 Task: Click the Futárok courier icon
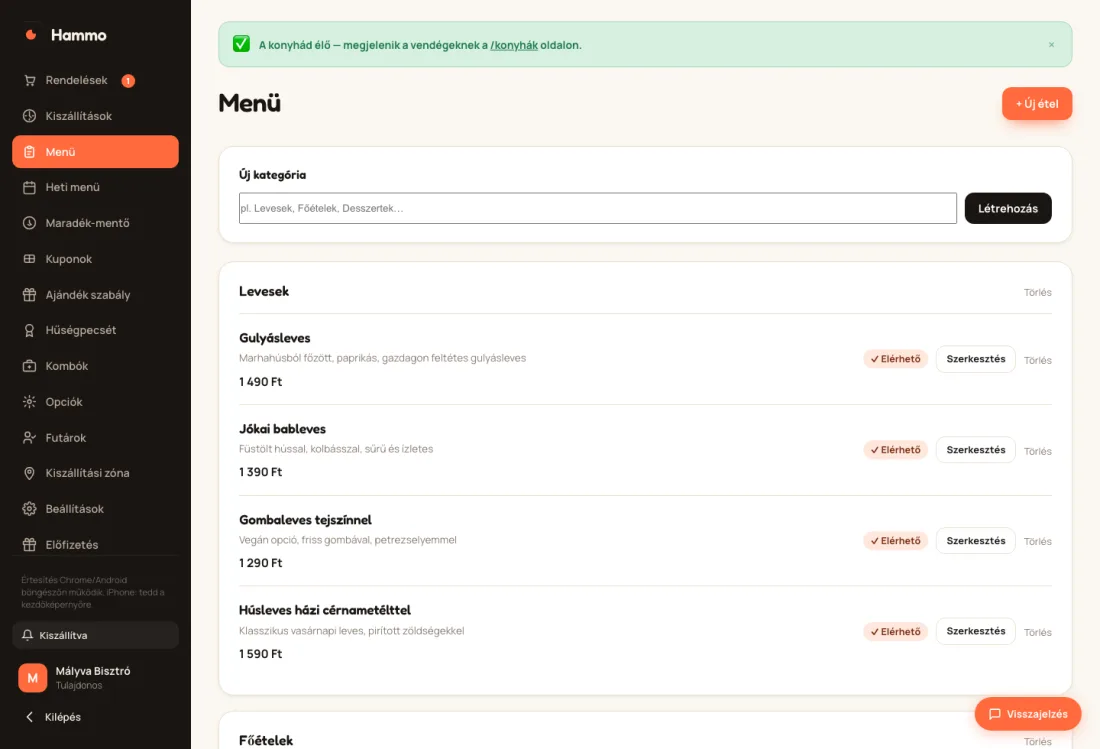[x=29, y=438]
